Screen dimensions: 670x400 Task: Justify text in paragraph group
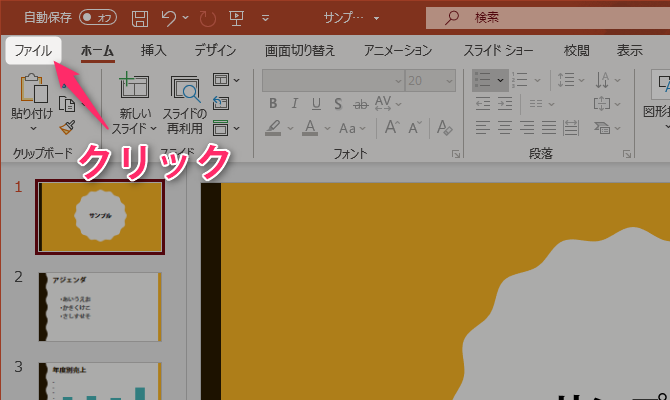tap(549, 128)
